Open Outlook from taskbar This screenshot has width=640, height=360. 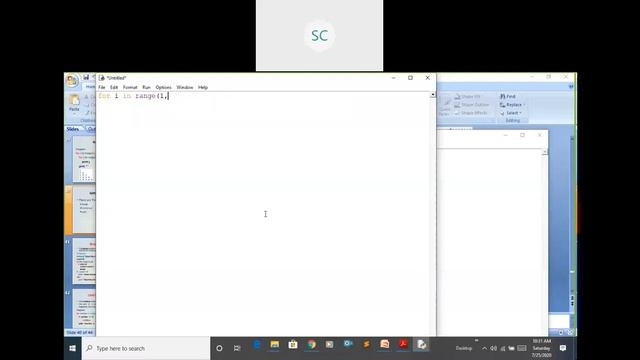click(348, 345)
